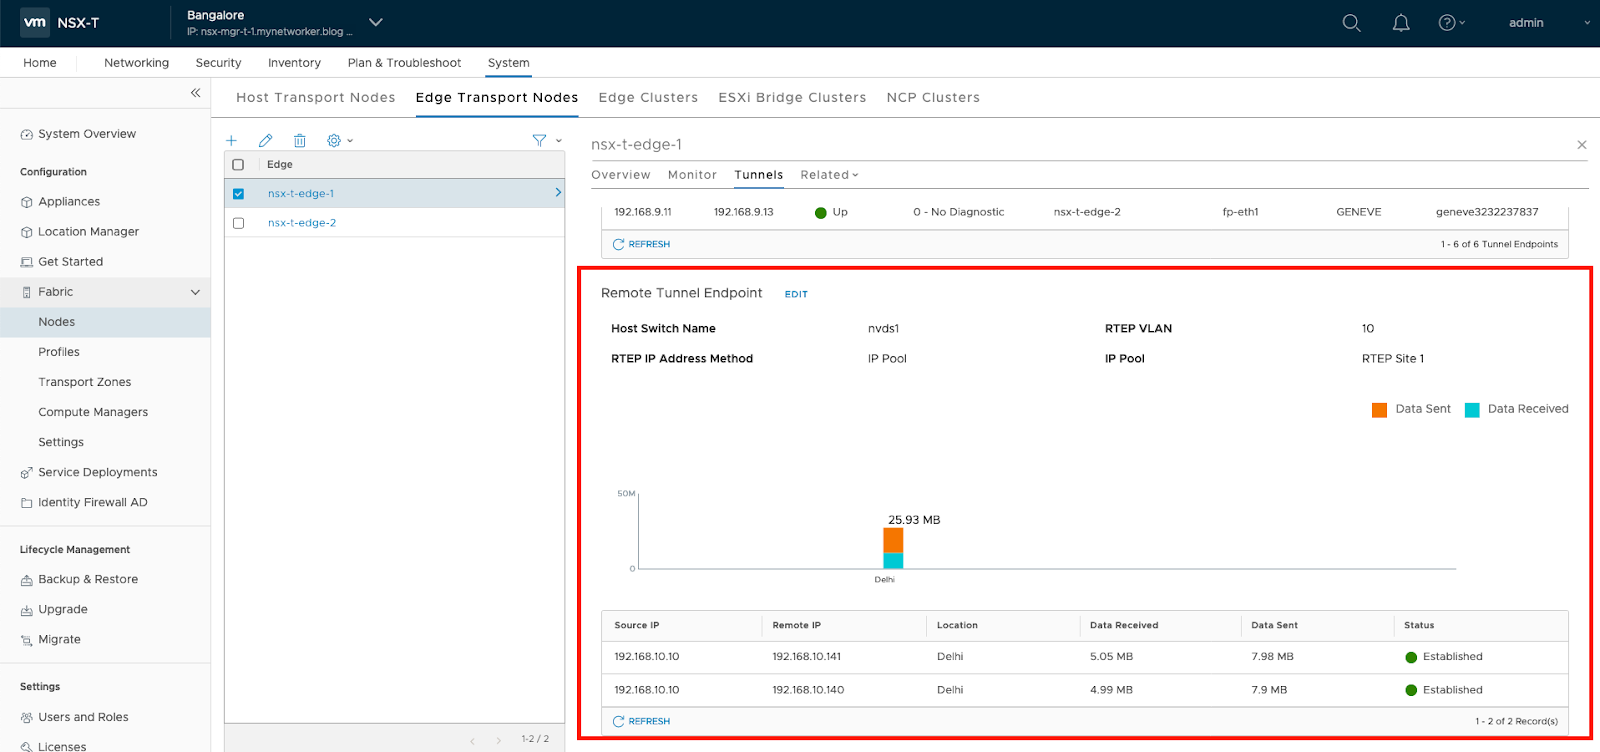Expand the Bangalore site selector dropdown

click(376, 22)
